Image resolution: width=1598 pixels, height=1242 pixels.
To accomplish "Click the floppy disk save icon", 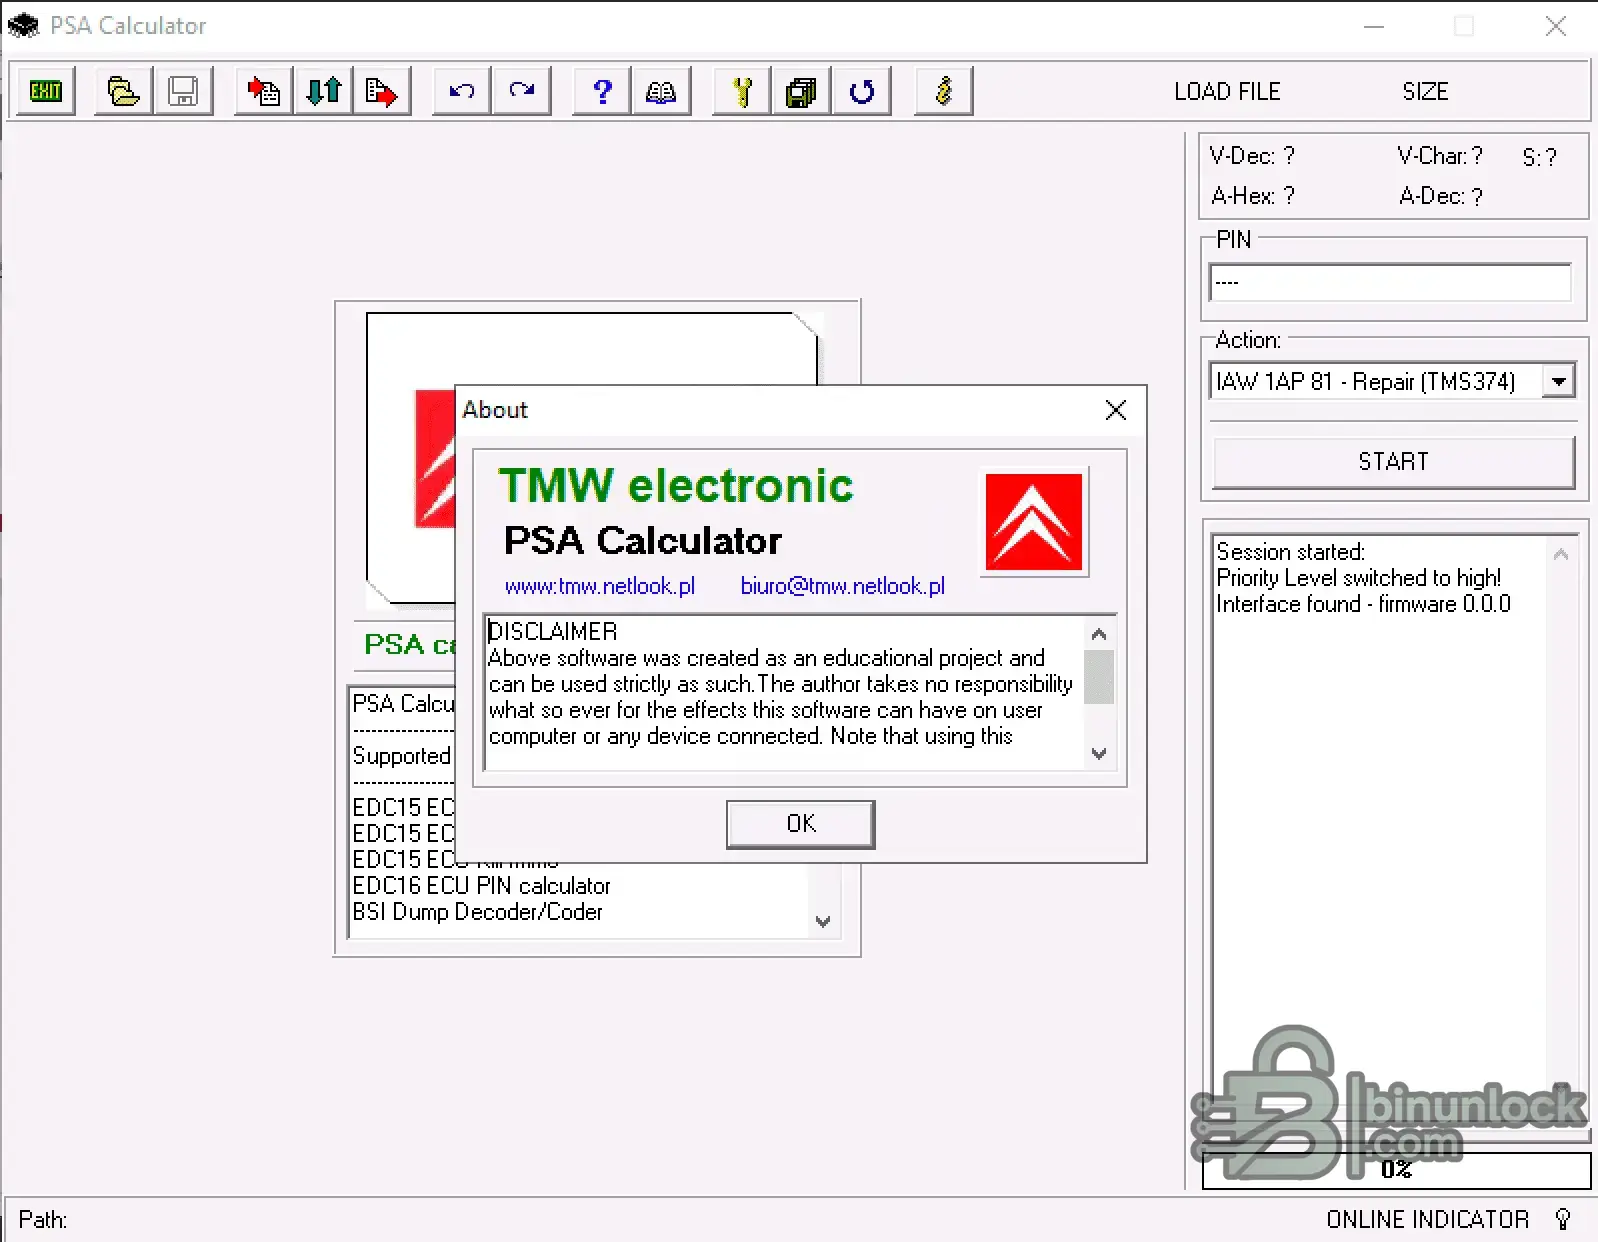I will [x=183, y=92].
